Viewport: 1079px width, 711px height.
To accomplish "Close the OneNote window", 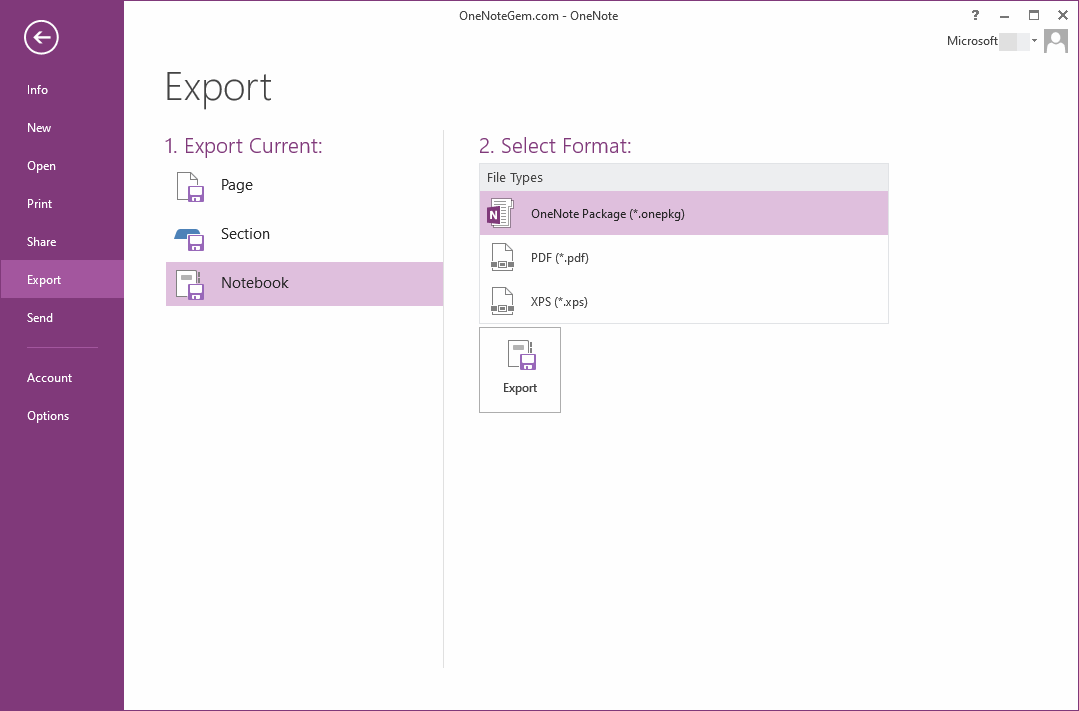I will (x=1062, y=15).
